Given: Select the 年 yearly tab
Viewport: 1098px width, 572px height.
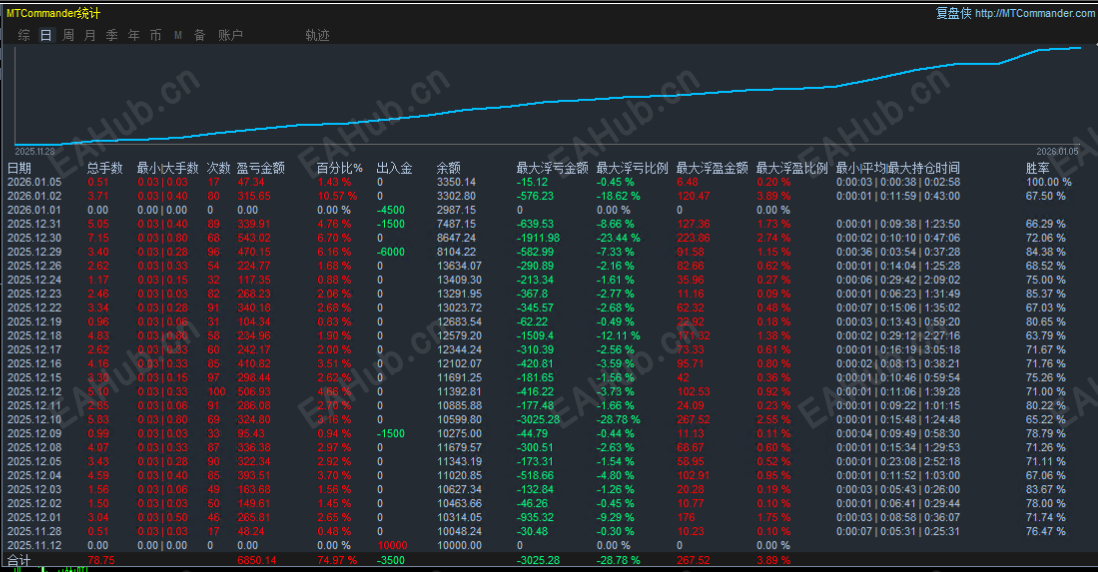Looking at the screenshot, I should 134,35.
